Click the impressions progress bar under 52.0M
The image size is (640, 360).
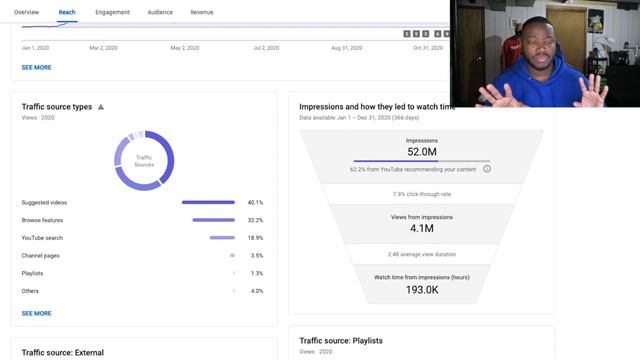point(422,161)
